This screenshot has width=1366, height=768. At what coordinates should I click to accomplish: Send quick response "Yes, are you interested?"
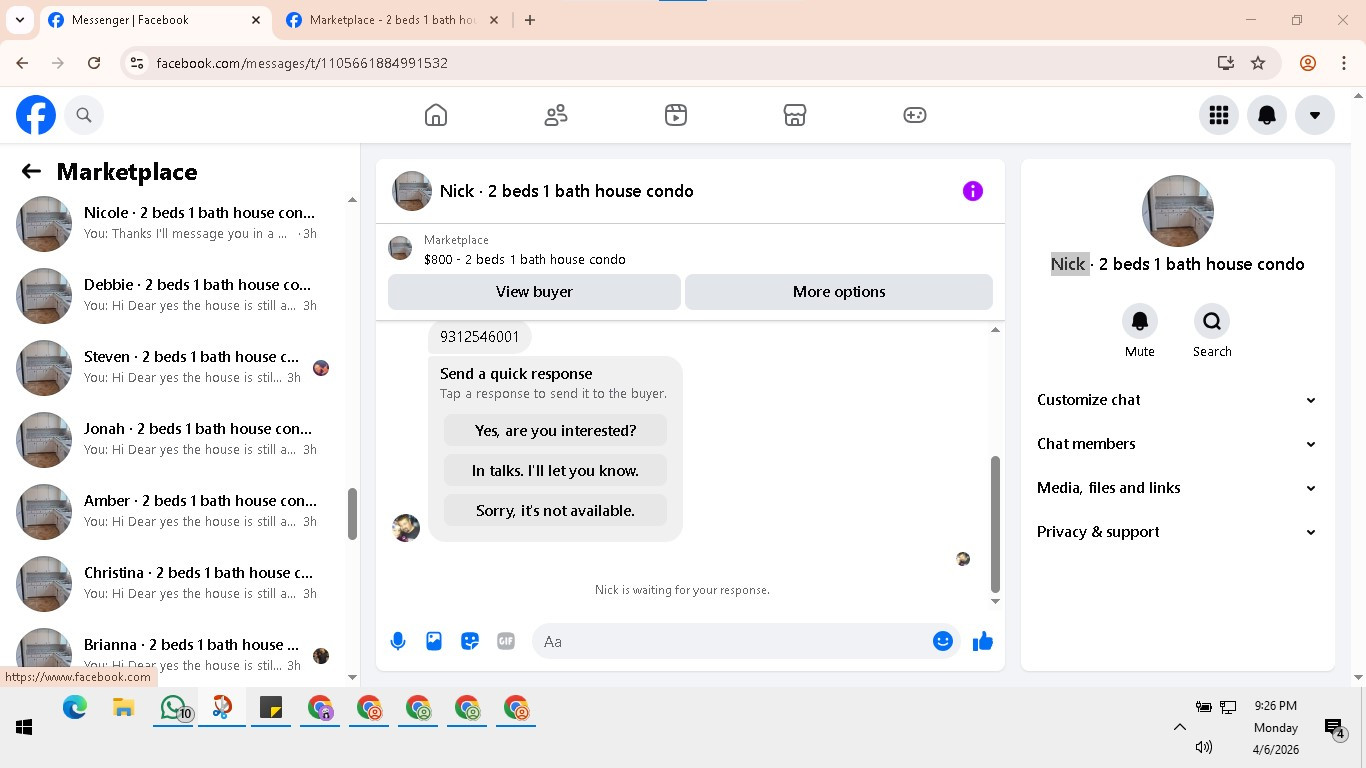555,431
